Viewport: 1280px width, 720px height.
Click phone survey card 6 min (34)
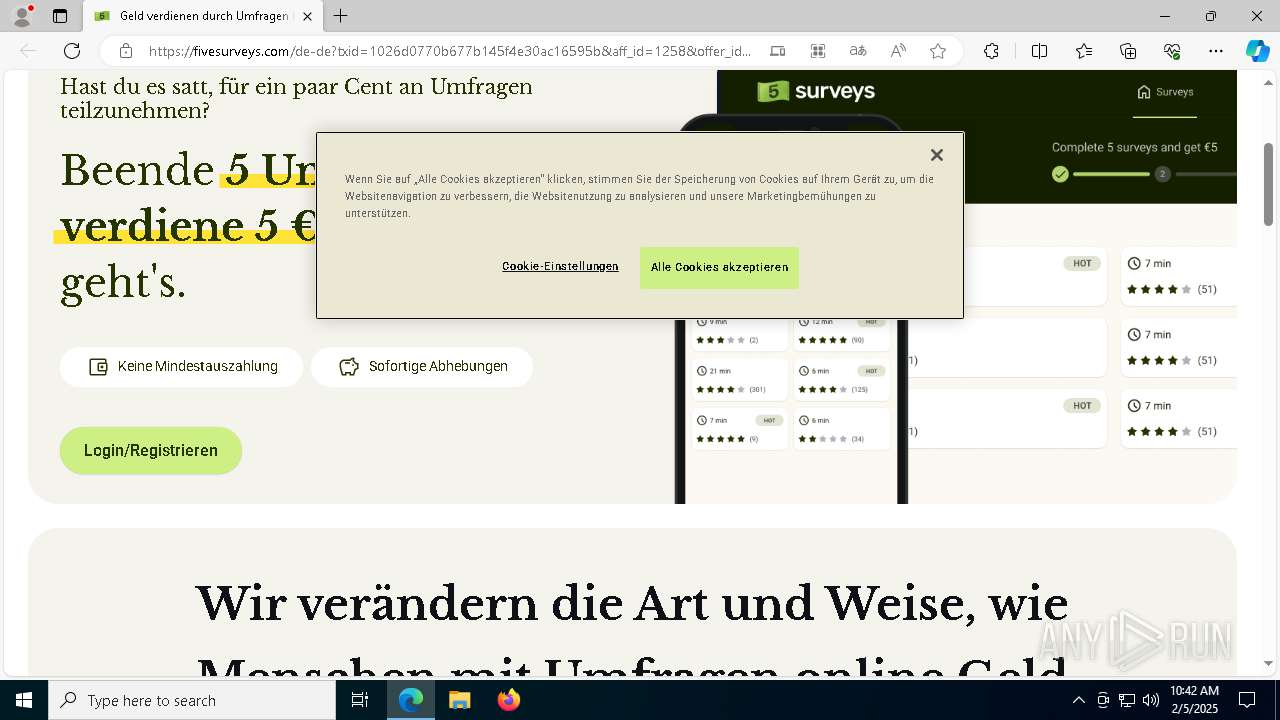click(841, 429)
